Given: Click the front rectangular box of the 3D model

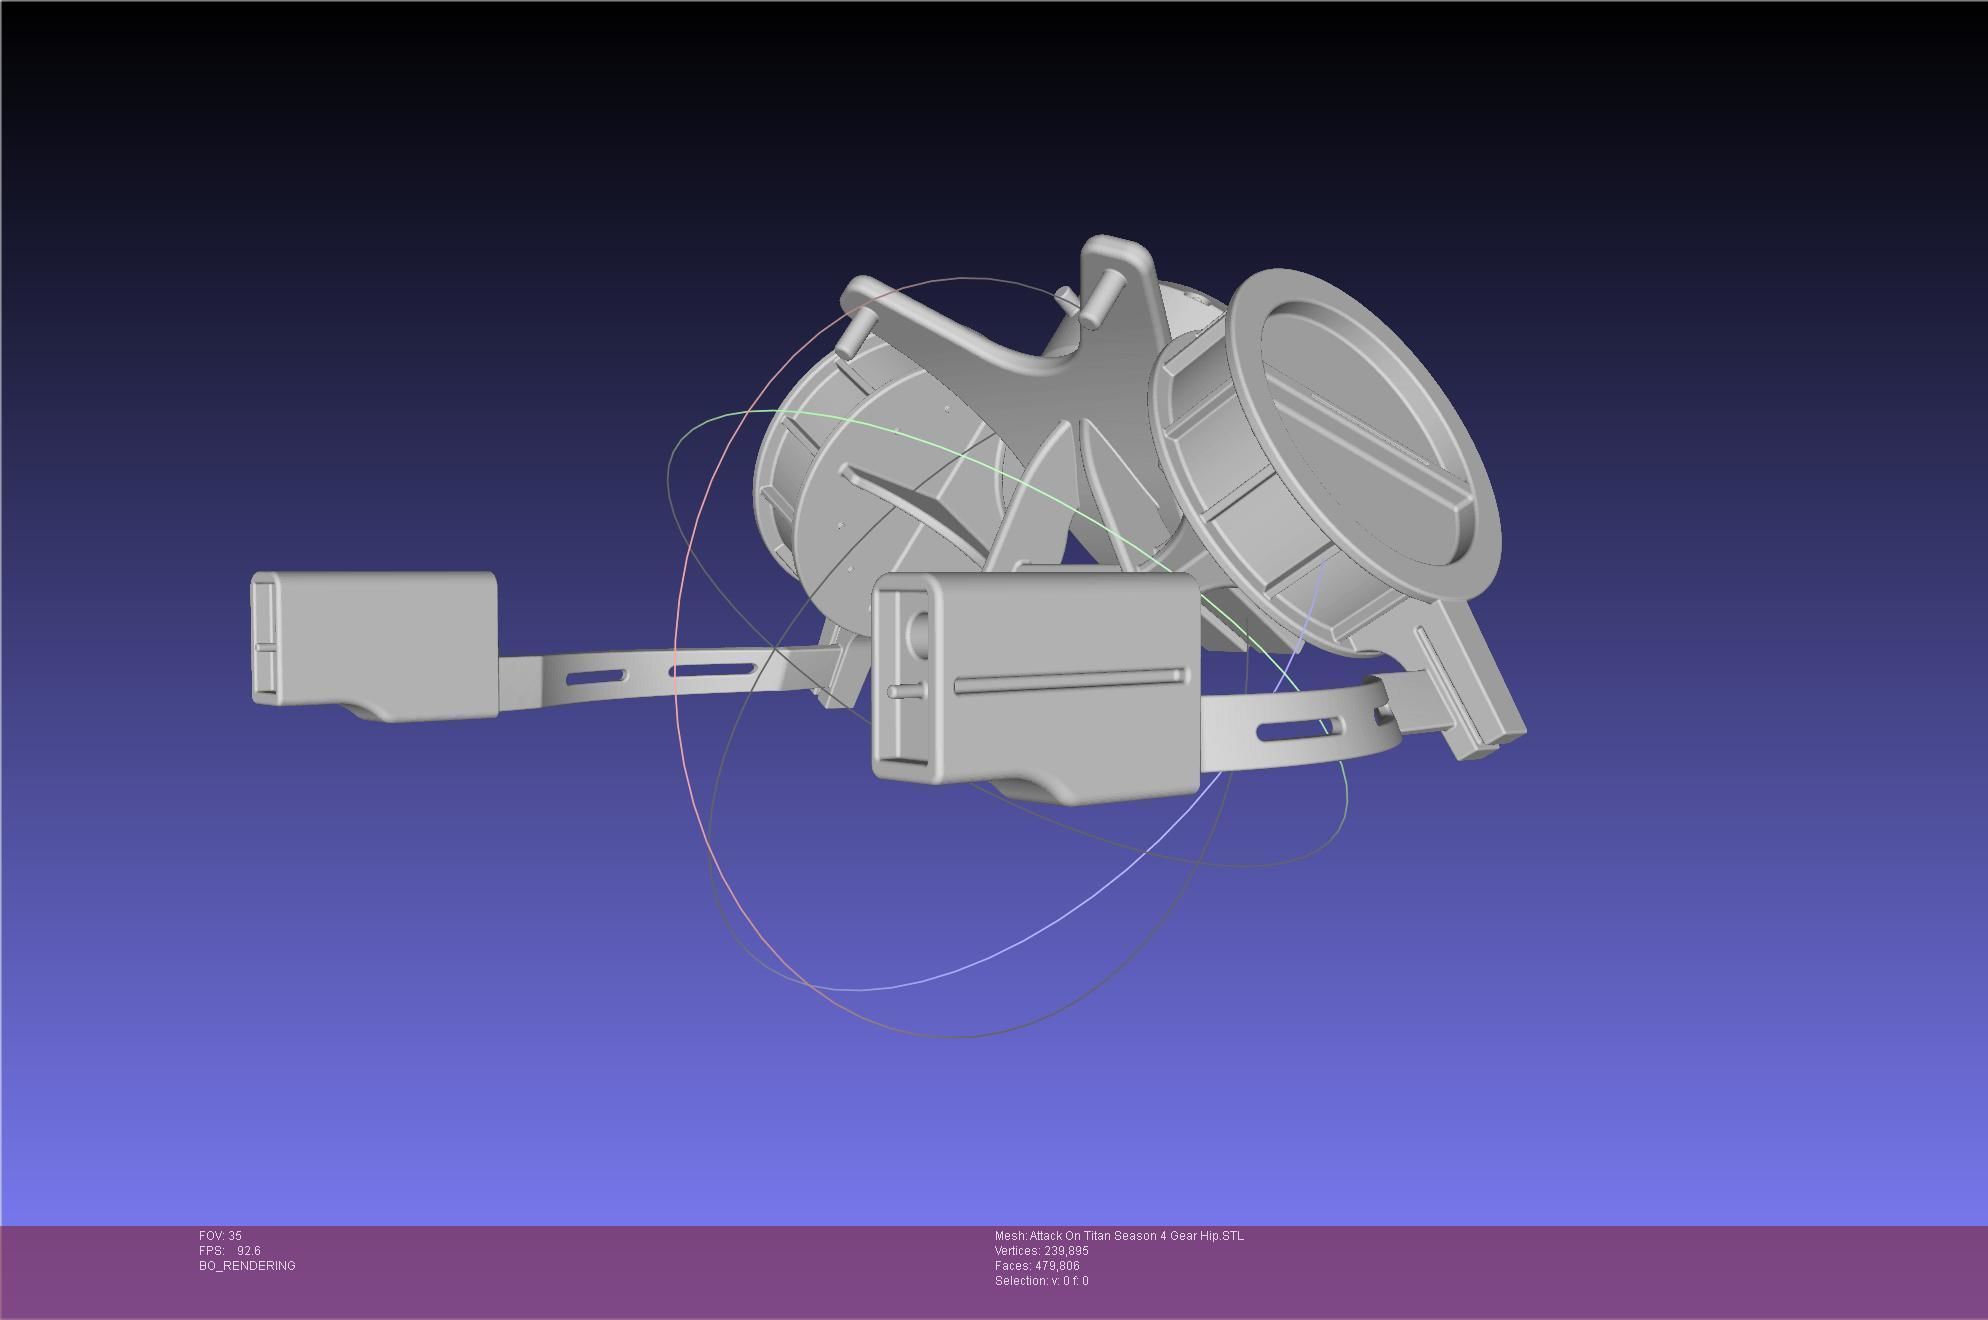Looking at the screenshot, I should (x=1035, y=688).
